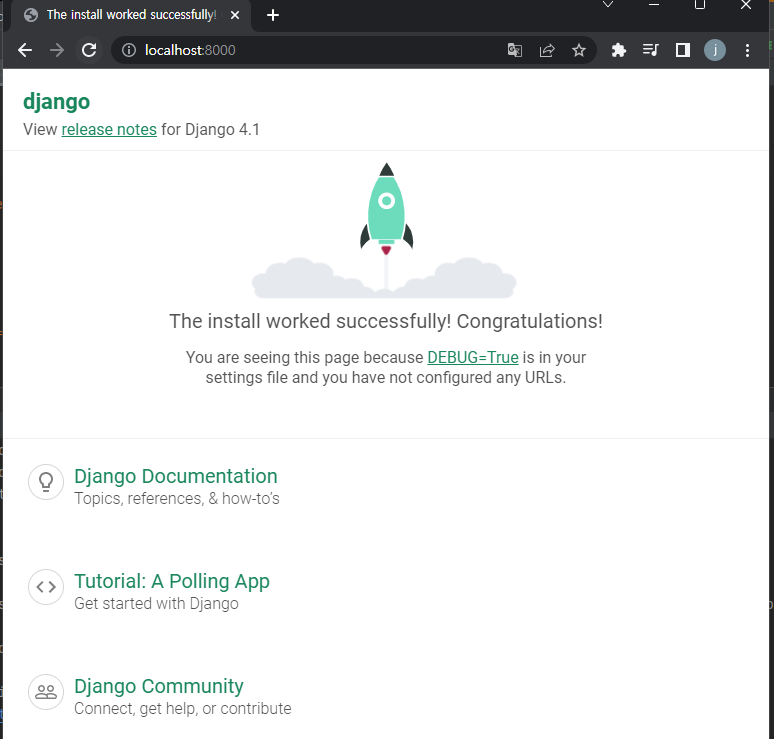This screenshot has width=774, height=739.
Task: Close the browser window
Action: (746, 4)
